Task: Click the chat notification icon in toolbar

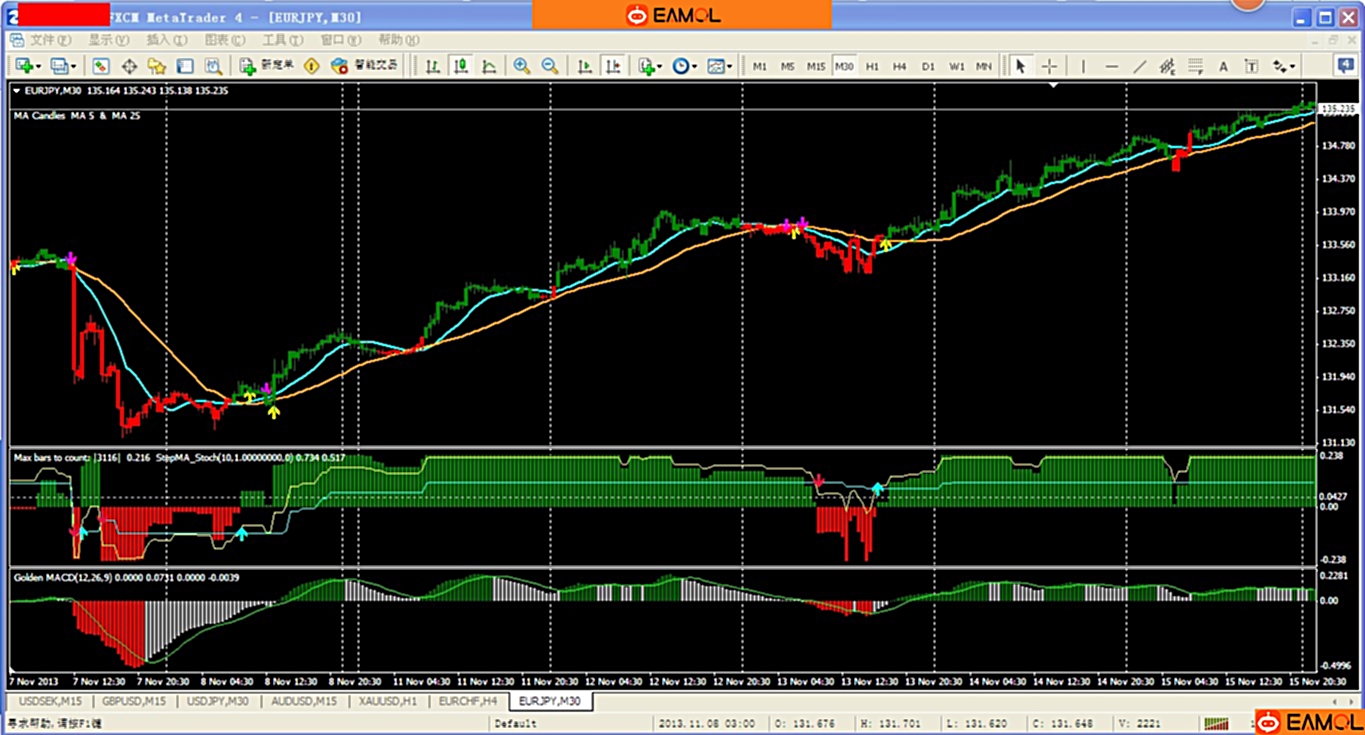Action: tap(1346, 65)
